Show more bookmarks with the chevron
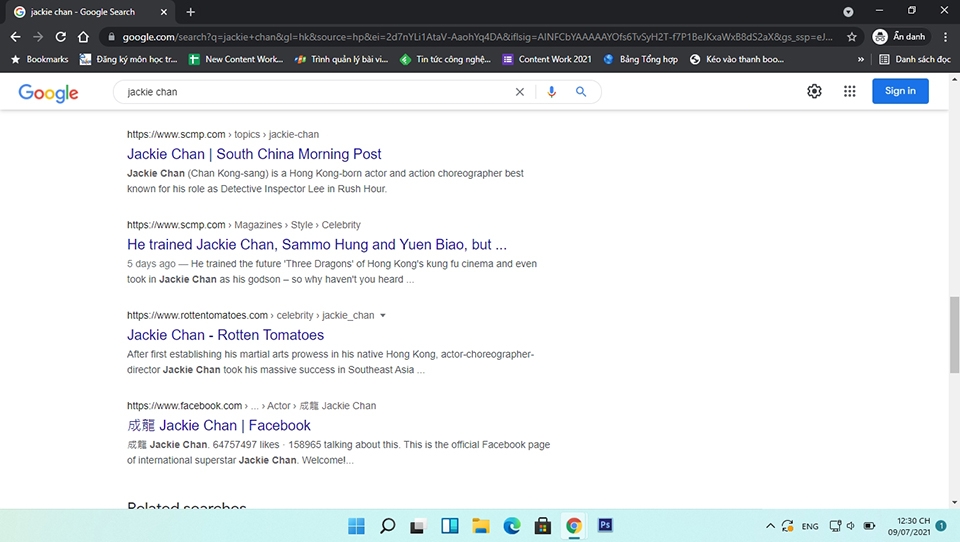960x542 pixels. [x=861, y=59]
